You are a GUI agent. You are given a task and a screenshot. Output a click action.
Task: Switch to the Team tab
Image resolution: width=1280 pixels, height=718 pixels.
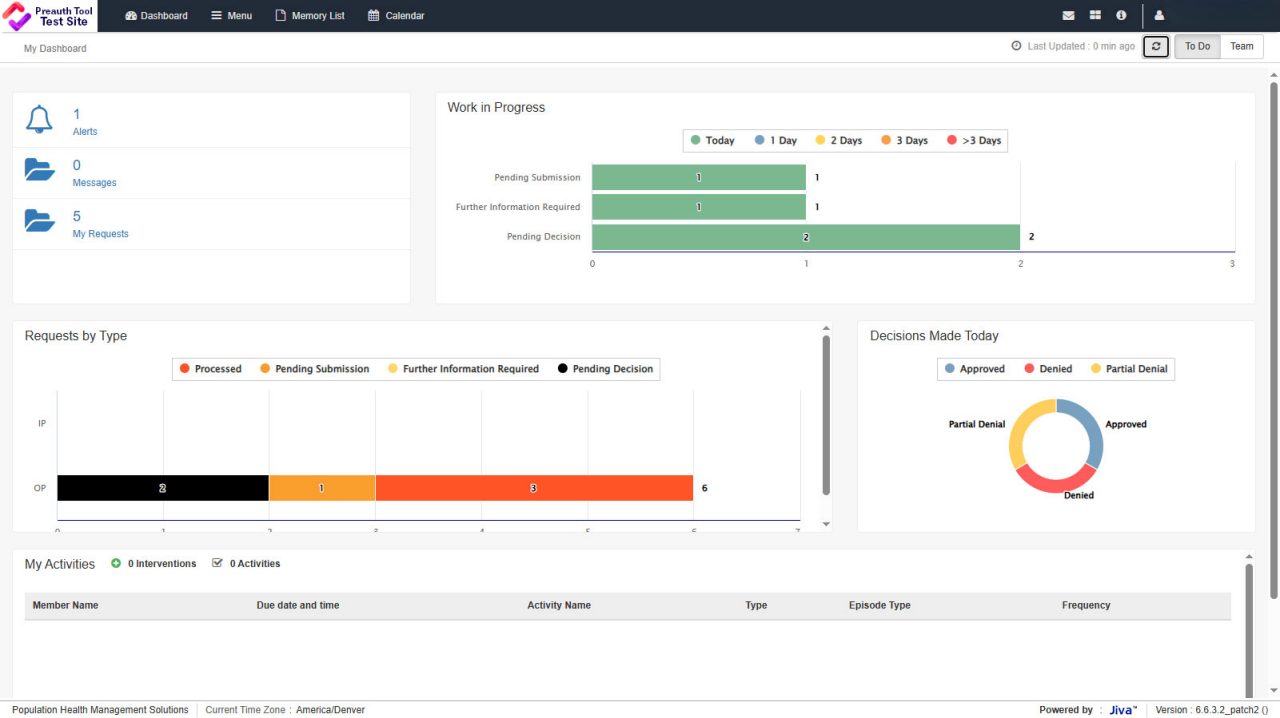[1241, 46]
